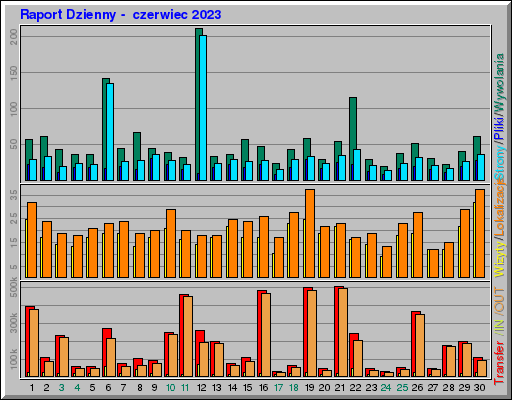Click the orange Lokalizacje bar for day 10
The width and height of the screenshot is (512, 400).
pyautogui.click(x=171, y=243)
